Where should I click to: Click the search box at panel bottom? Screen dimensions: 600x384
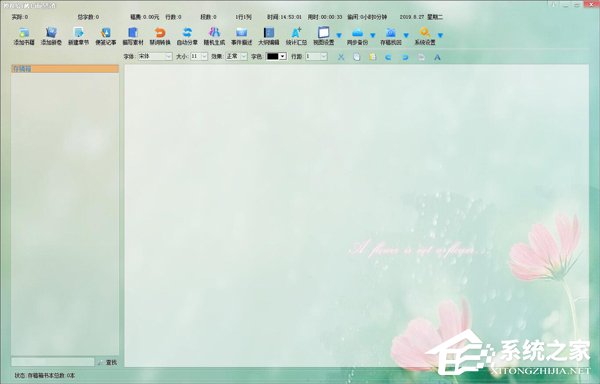[53, 362]
